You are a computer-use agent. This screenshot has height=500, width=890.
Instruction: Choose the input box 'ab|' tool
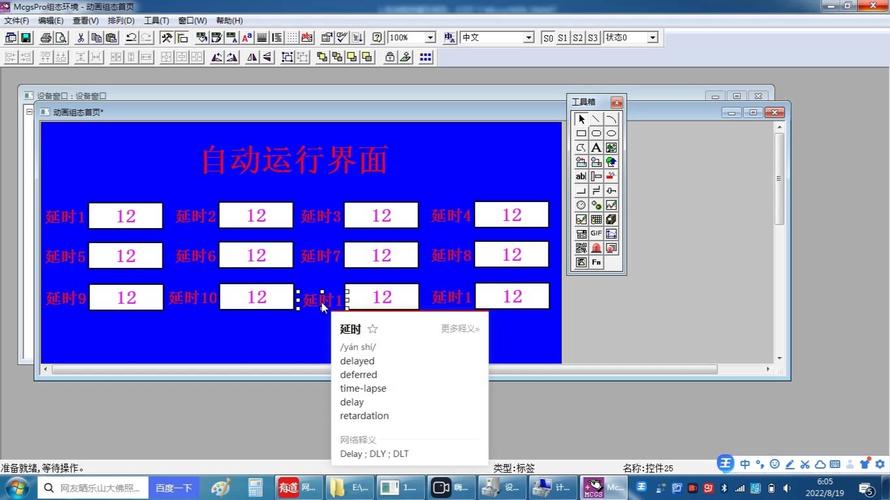(581, 176)
